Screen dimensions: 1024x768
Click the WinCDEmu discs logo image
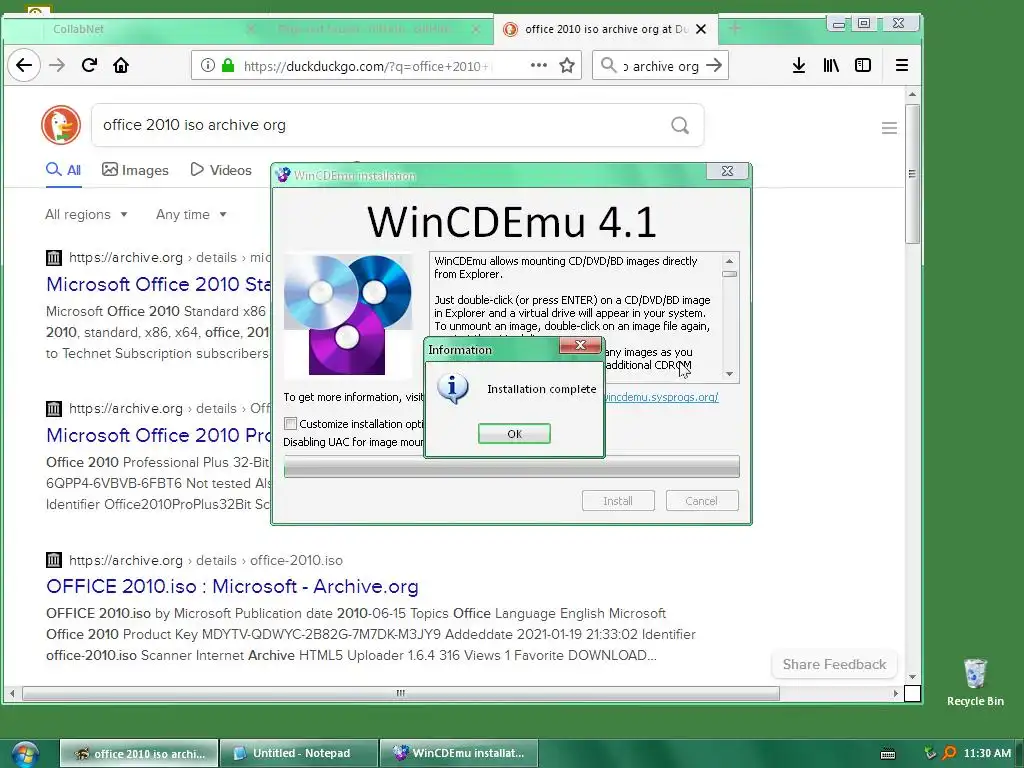347,315
